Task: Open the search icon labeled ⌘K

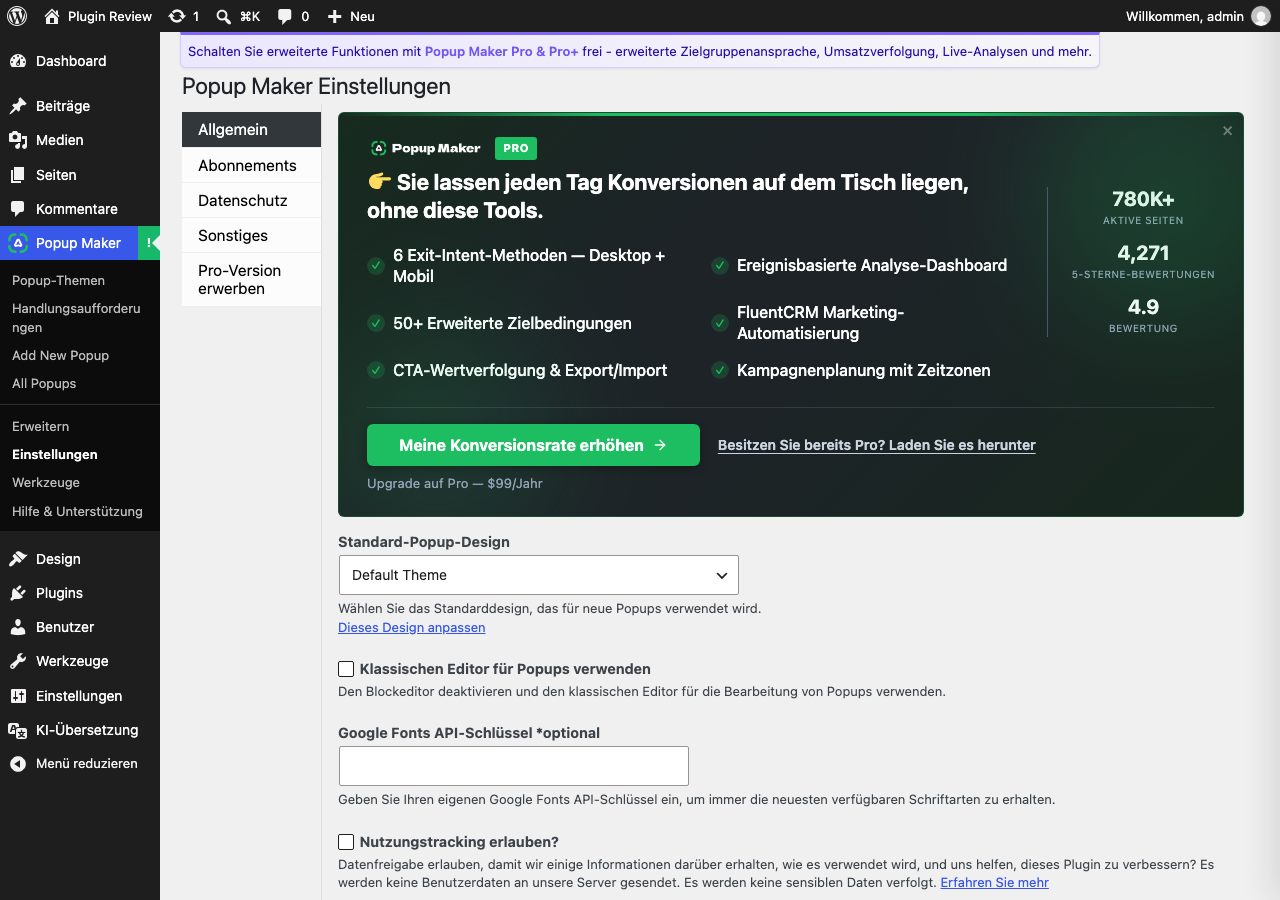Action: [x=224, y=16]
